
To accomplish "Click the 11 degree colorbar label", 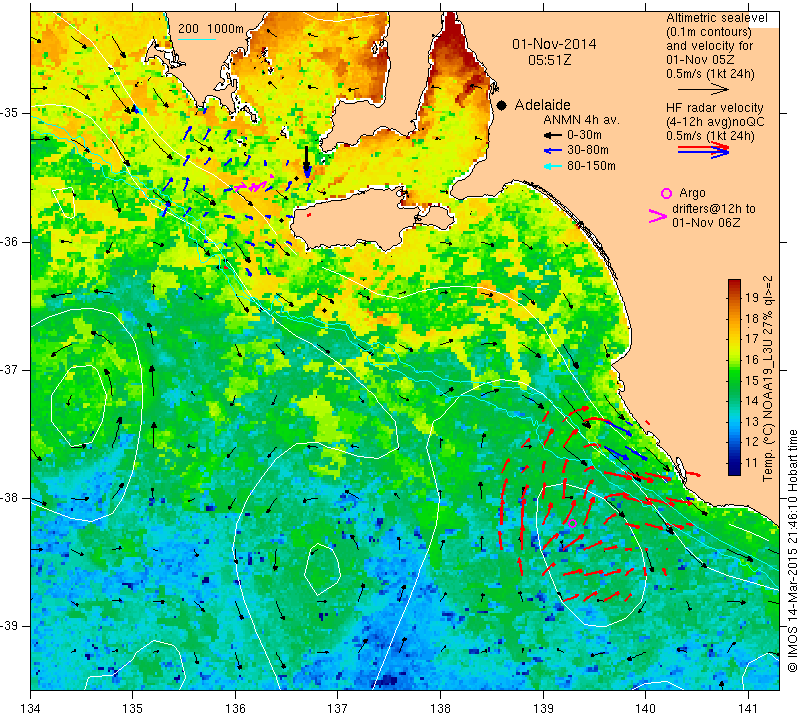I will (x=752, y=463).
